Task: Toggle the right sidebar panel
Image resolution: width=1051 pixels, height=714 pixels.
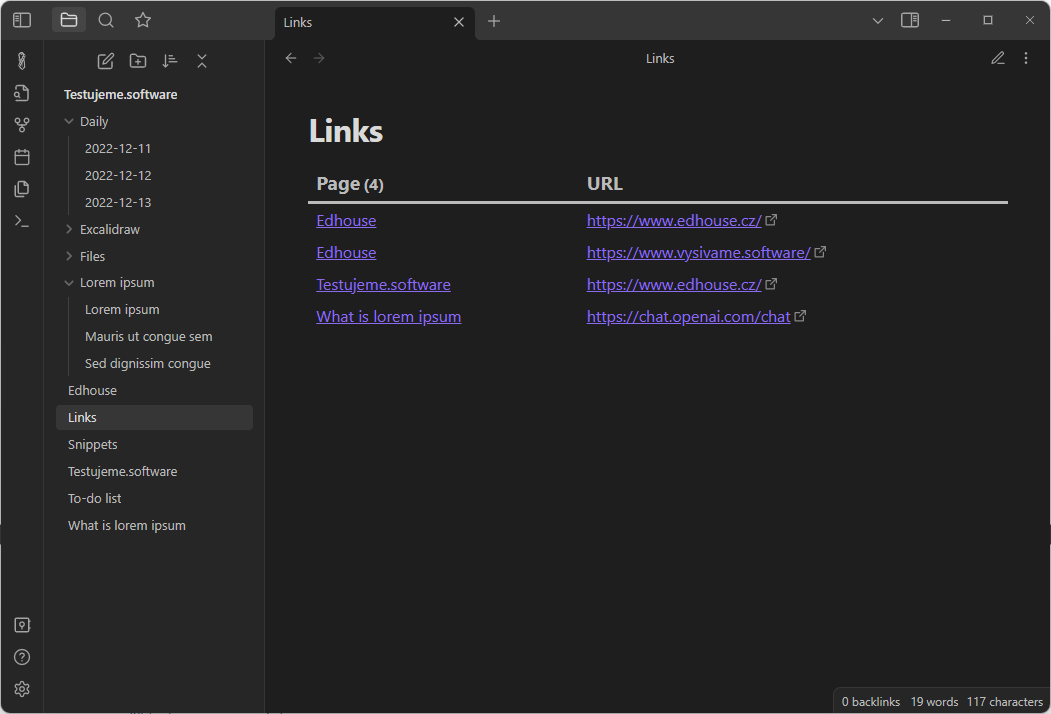Action: click(x=909, y=19)
